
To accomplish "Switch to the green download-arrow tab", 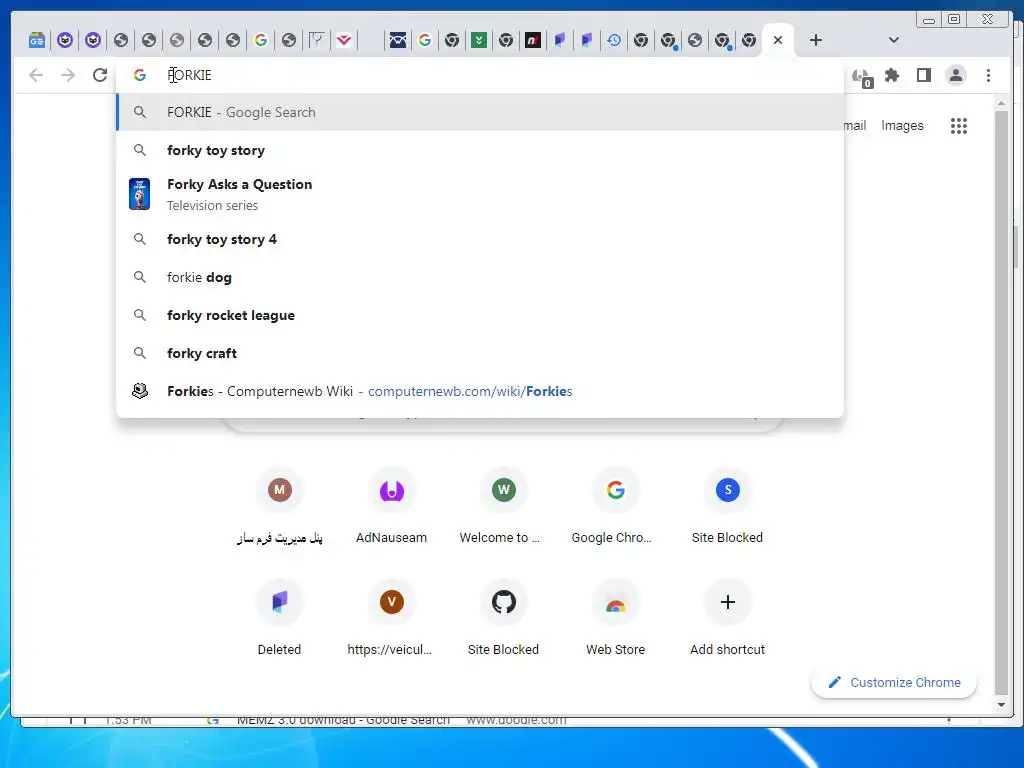I will [479, 40].
